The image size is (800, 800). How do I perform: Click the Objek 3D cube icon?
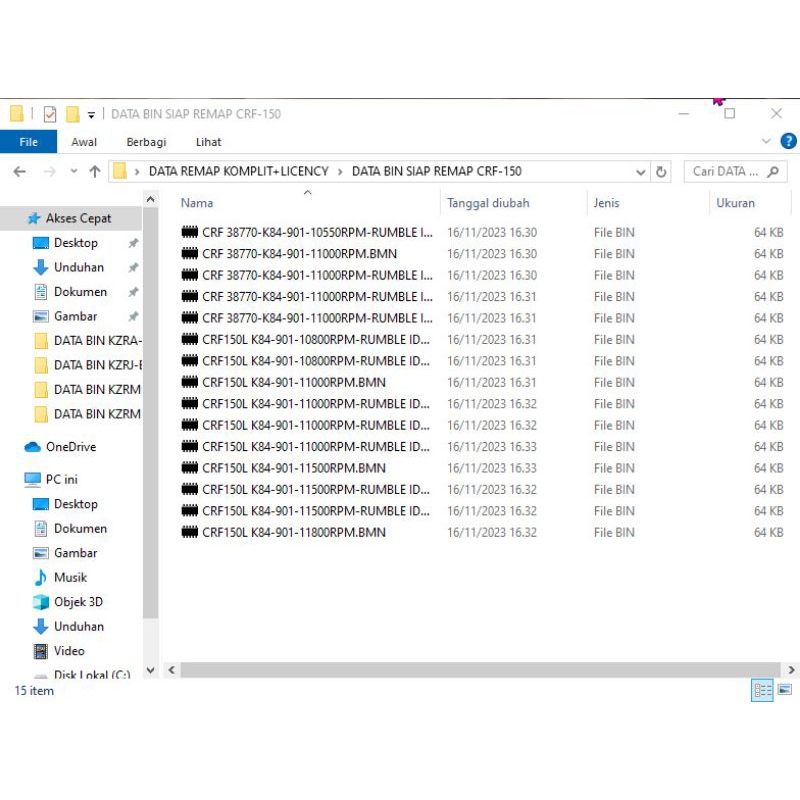pos(41,602)
